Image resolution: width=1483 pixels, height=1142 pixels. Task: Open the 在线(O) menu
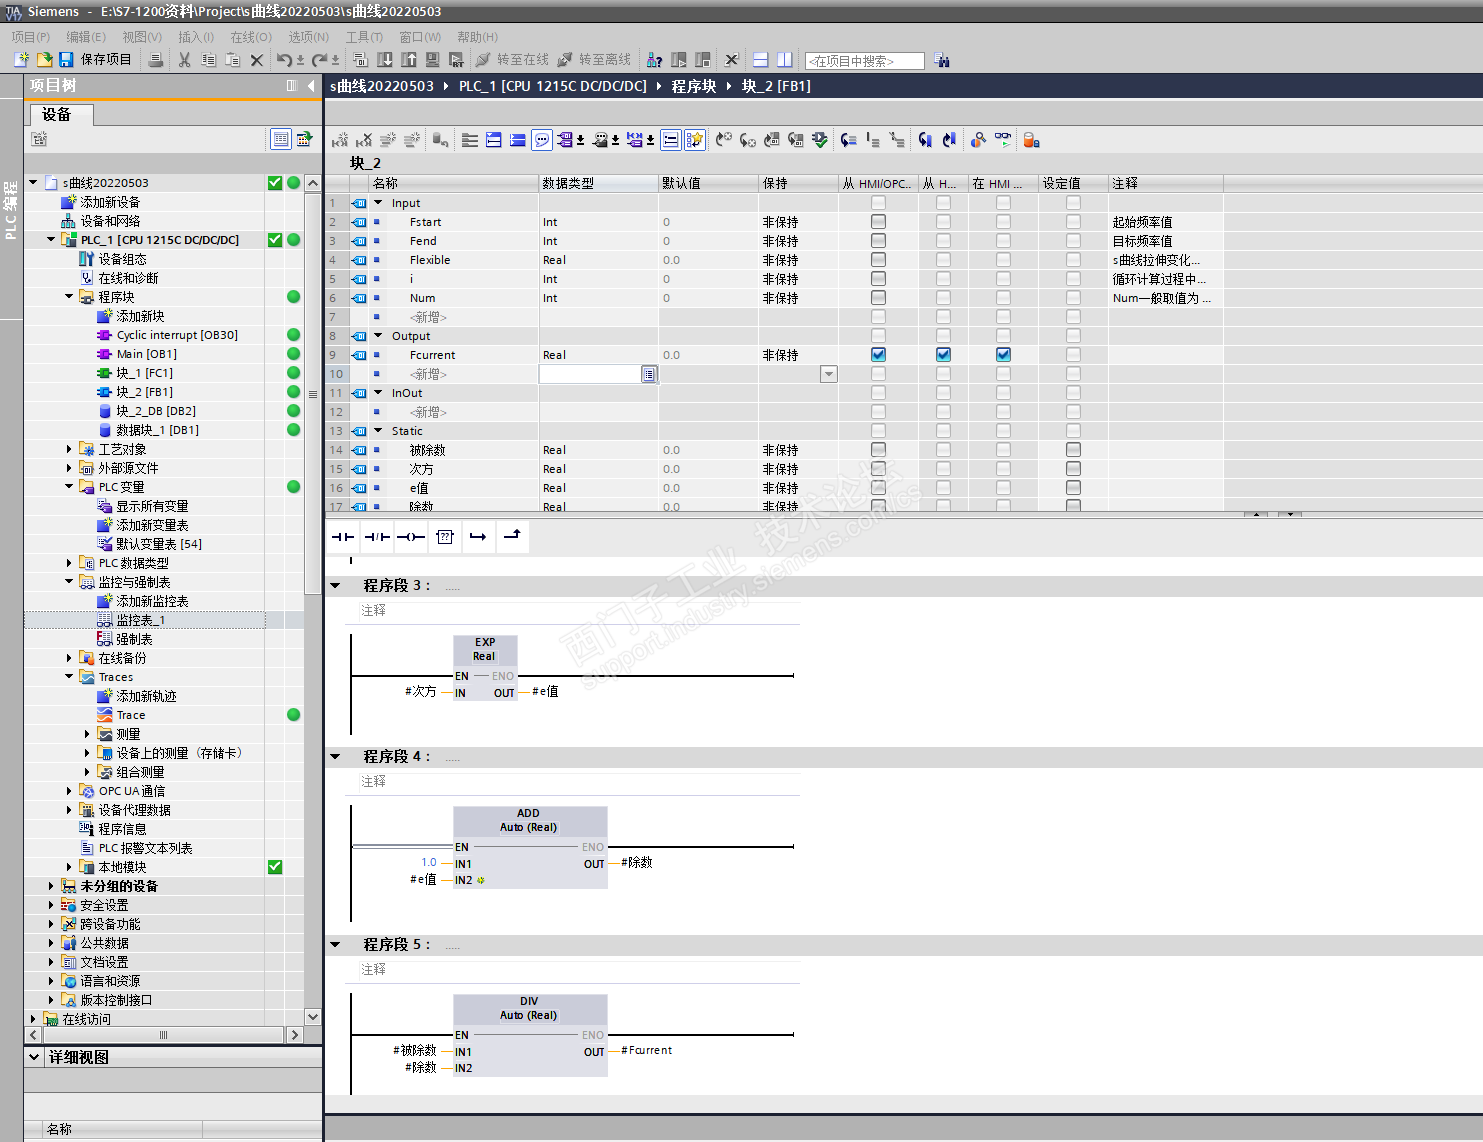[250, 37]
